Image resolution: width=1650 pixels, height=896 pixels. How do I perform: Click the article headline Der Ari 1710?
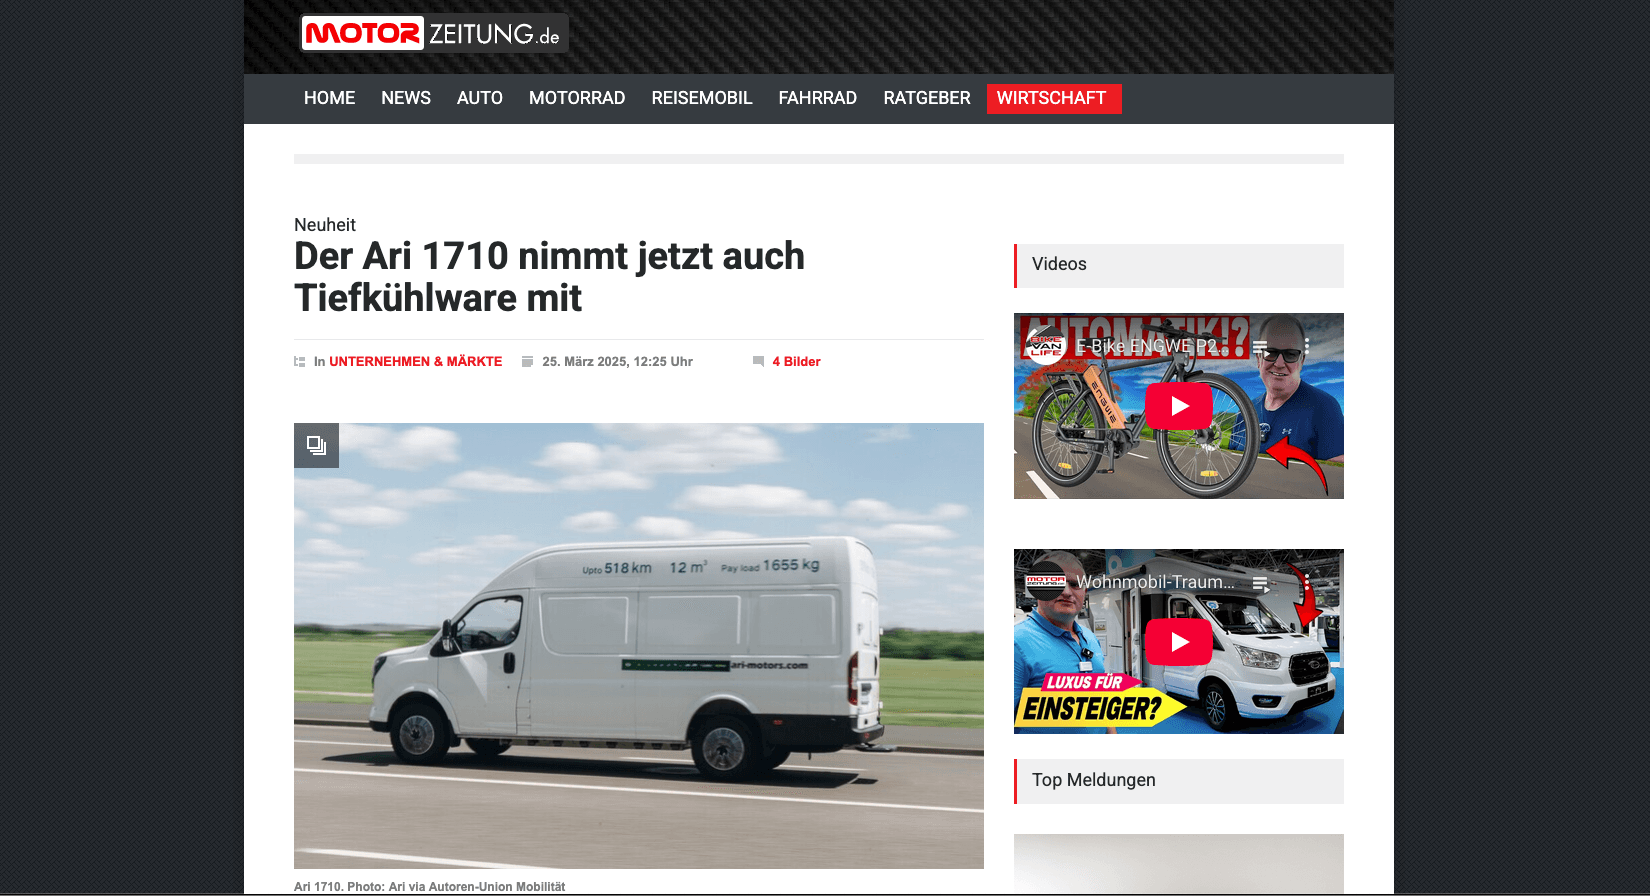[x=549, y=277]
